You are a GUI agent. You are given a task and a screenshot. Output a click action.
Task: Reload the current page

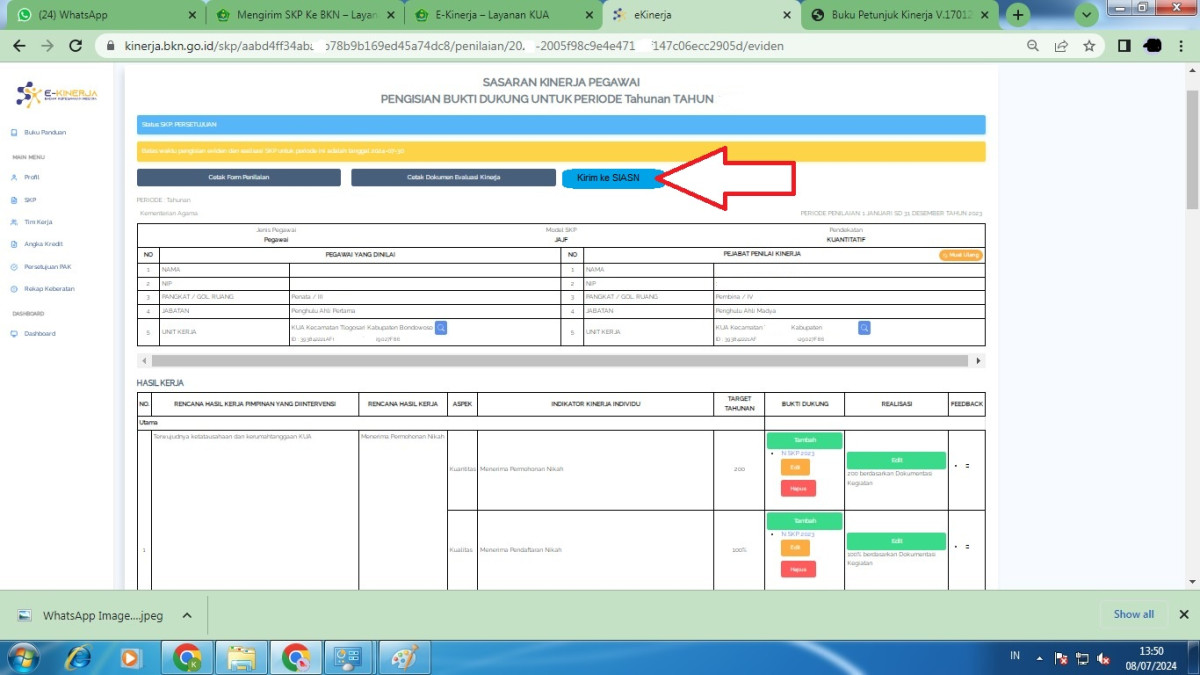pyautogui.click(x=75, y=46)
